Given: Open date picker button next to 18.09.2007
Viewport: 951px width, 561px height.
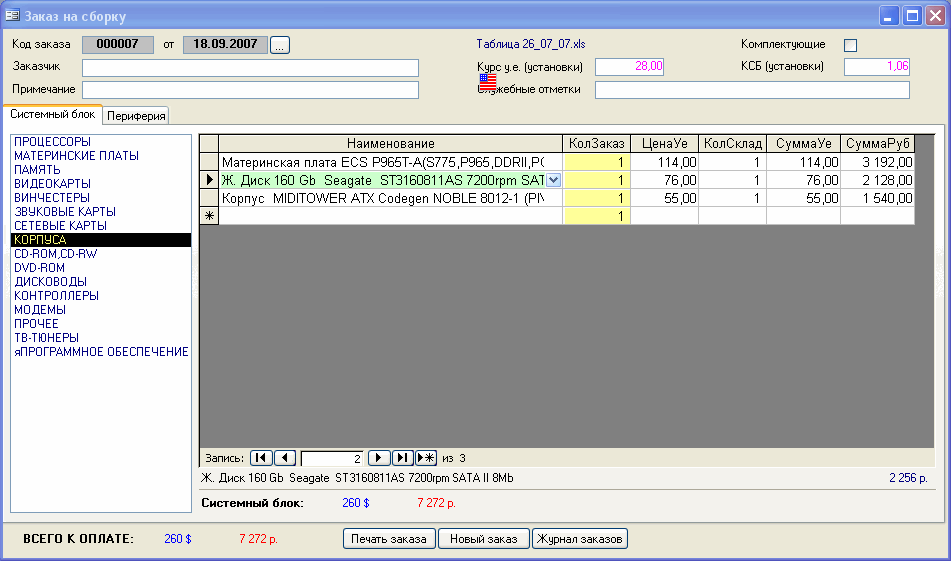Looking at the screenshot, I should 280,45.
